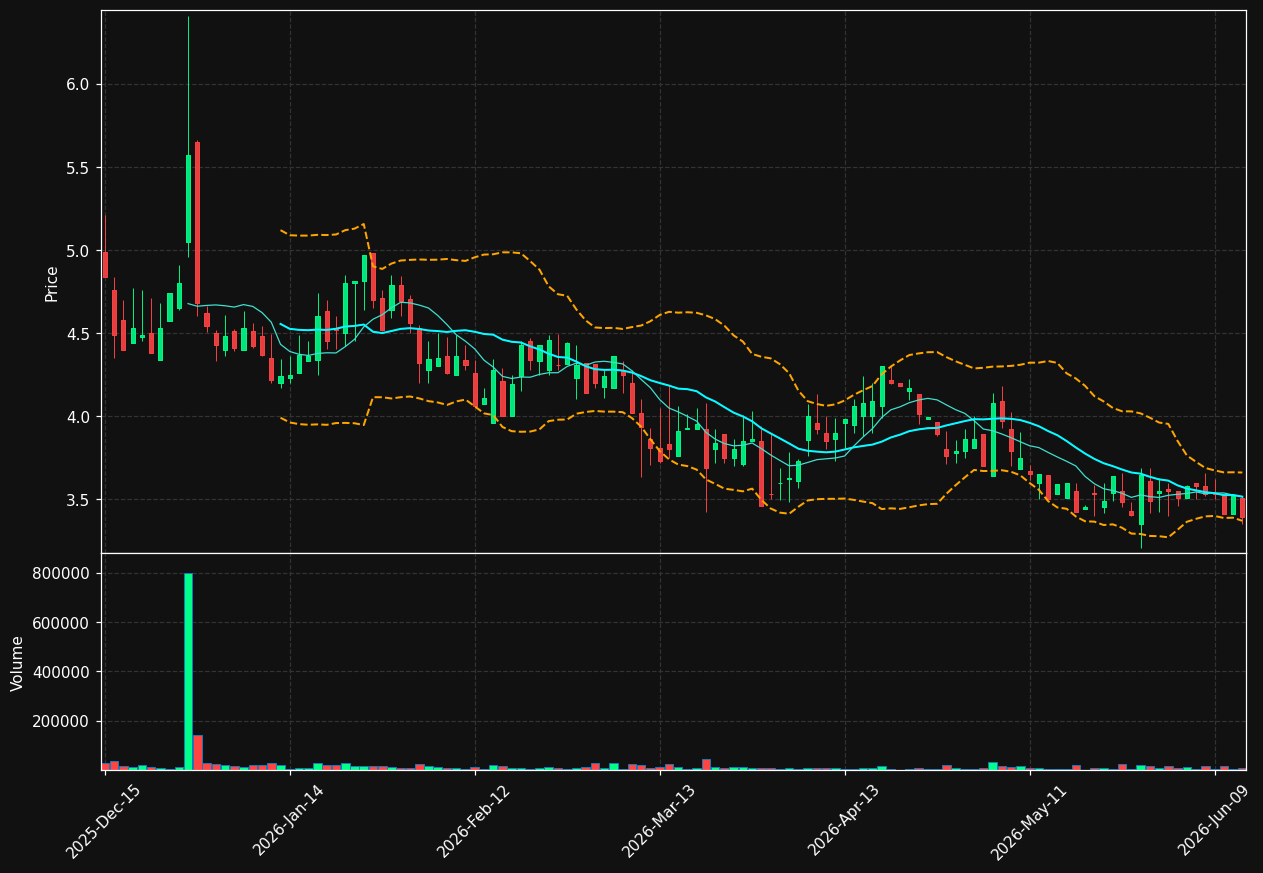
Task: Click the 4.0 price axis label
Action: click(78, 417)
